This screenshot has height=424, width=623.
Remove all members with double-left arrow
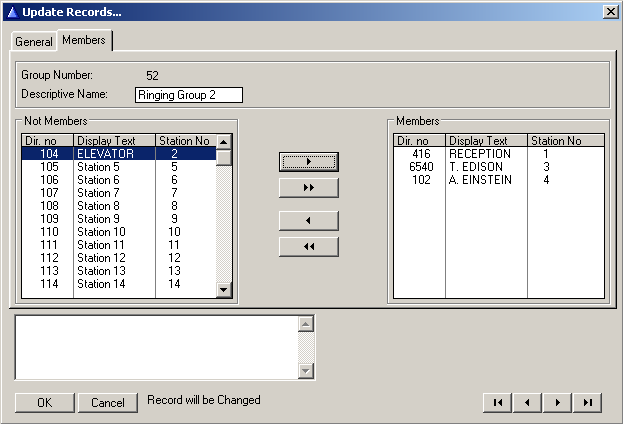click(x=308, y=247)
